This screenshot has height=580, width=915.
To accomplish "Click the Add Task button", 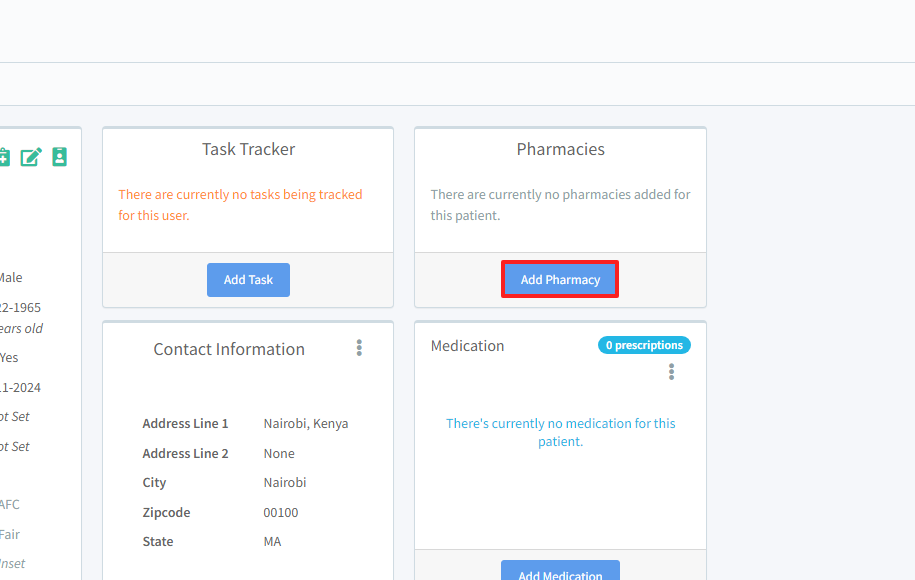I will point(248,280).
